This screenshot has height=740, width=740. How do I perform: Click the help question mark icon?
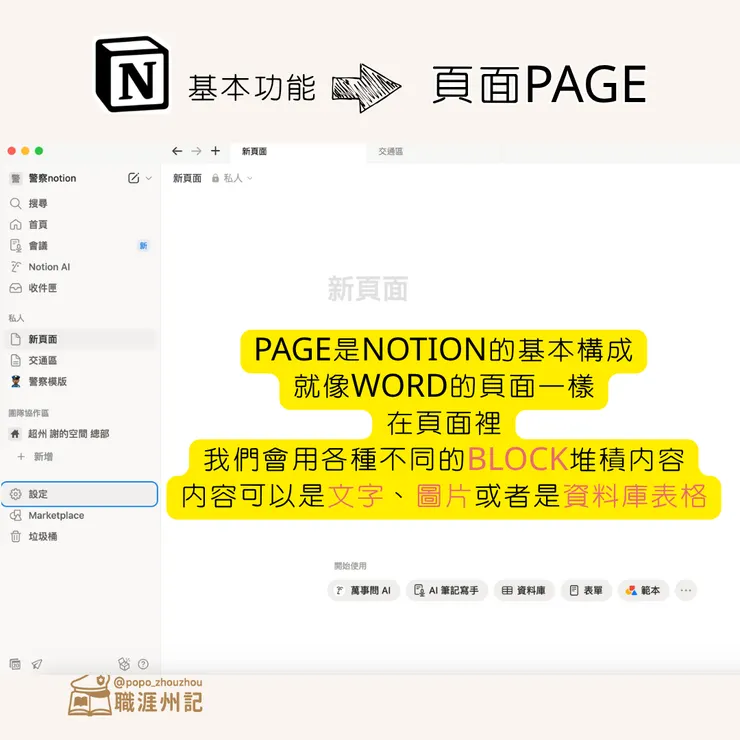[143, 664]
